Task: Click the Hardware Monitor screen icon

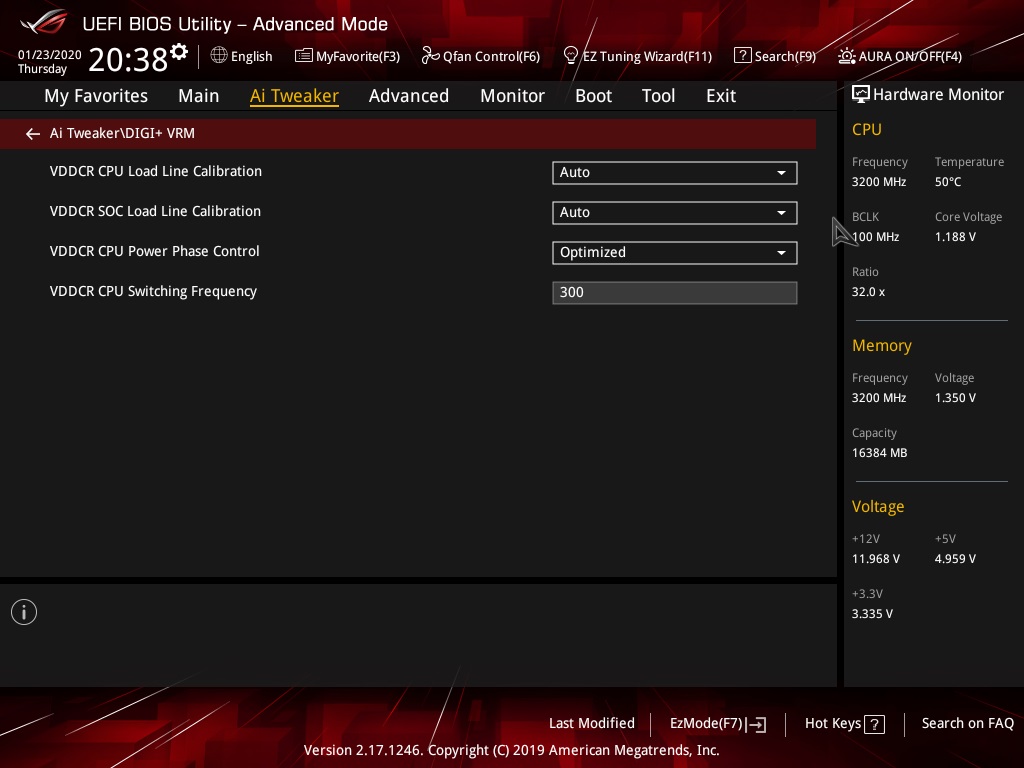Action: (861, 95)
